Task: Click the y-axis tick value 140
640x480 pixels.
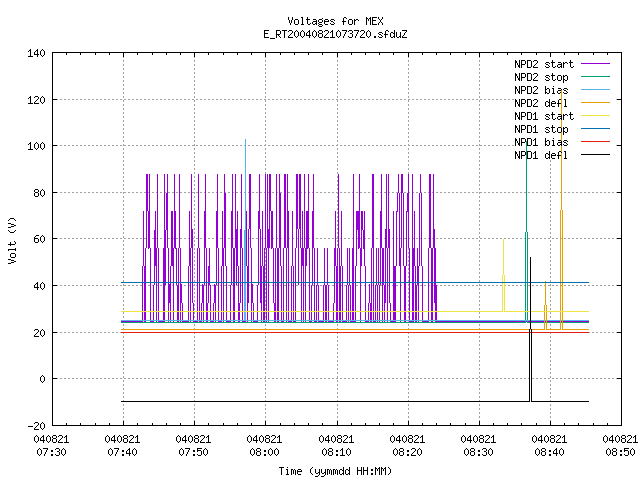Action: [36, 53]
